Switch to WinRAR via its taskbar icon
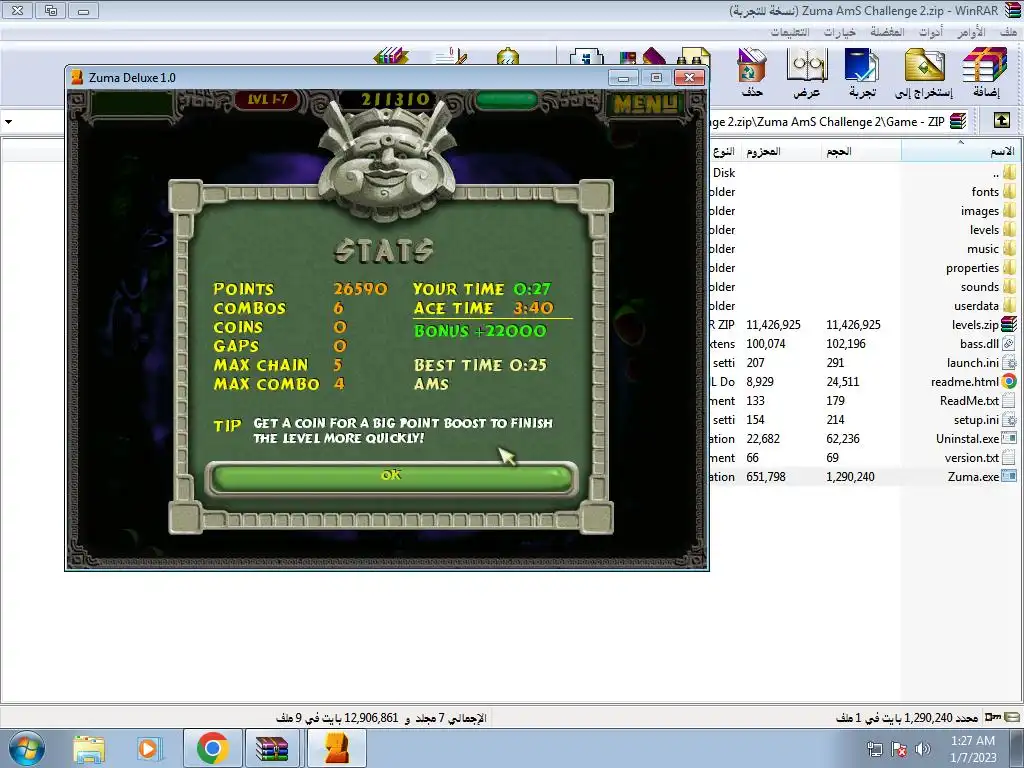 [x=272, y=749]
